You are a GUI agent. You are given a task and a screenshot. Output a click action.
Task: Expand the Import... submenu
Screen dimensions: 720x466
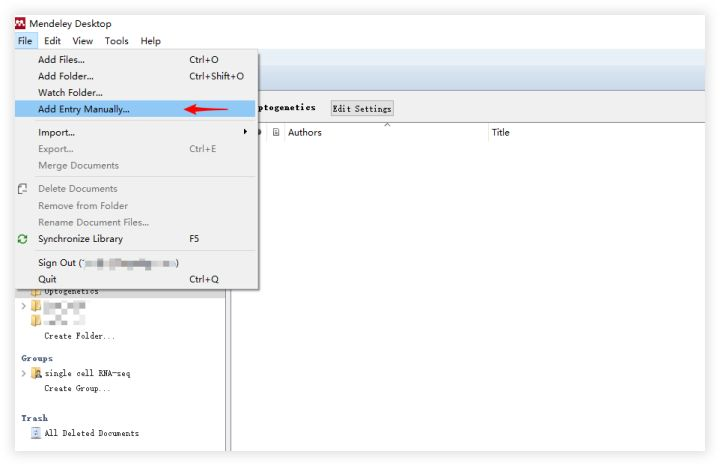pyautogui.click(x=135, y=132)
